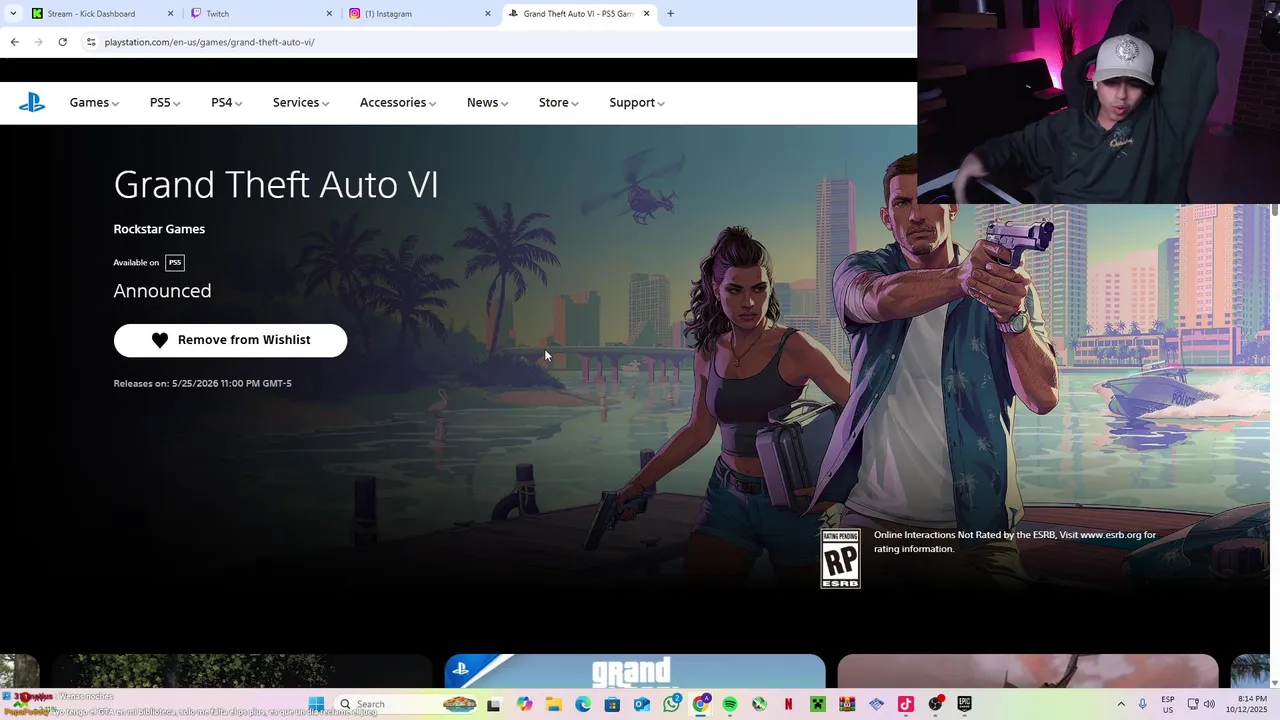Reload the PlayStation page
The width and height of the screenshot is (1280, 720).
[x=62, y=42]
